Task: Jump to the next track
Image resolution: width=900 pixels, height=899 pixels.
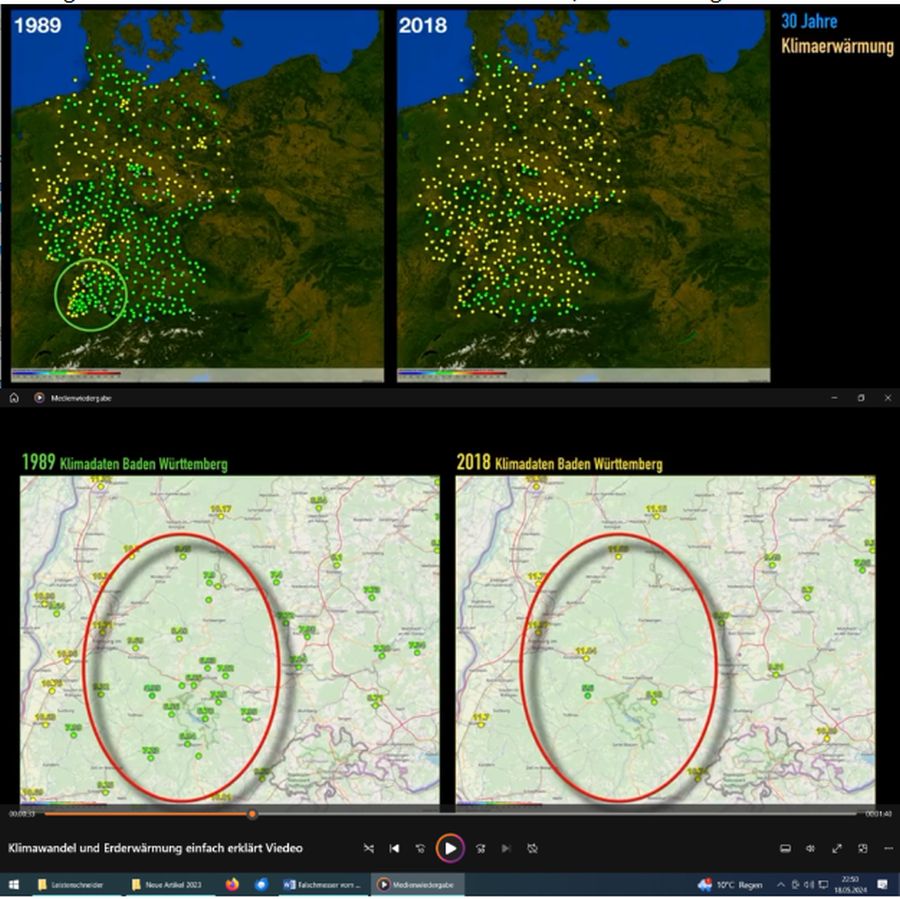Action: (x=506, y=848)
